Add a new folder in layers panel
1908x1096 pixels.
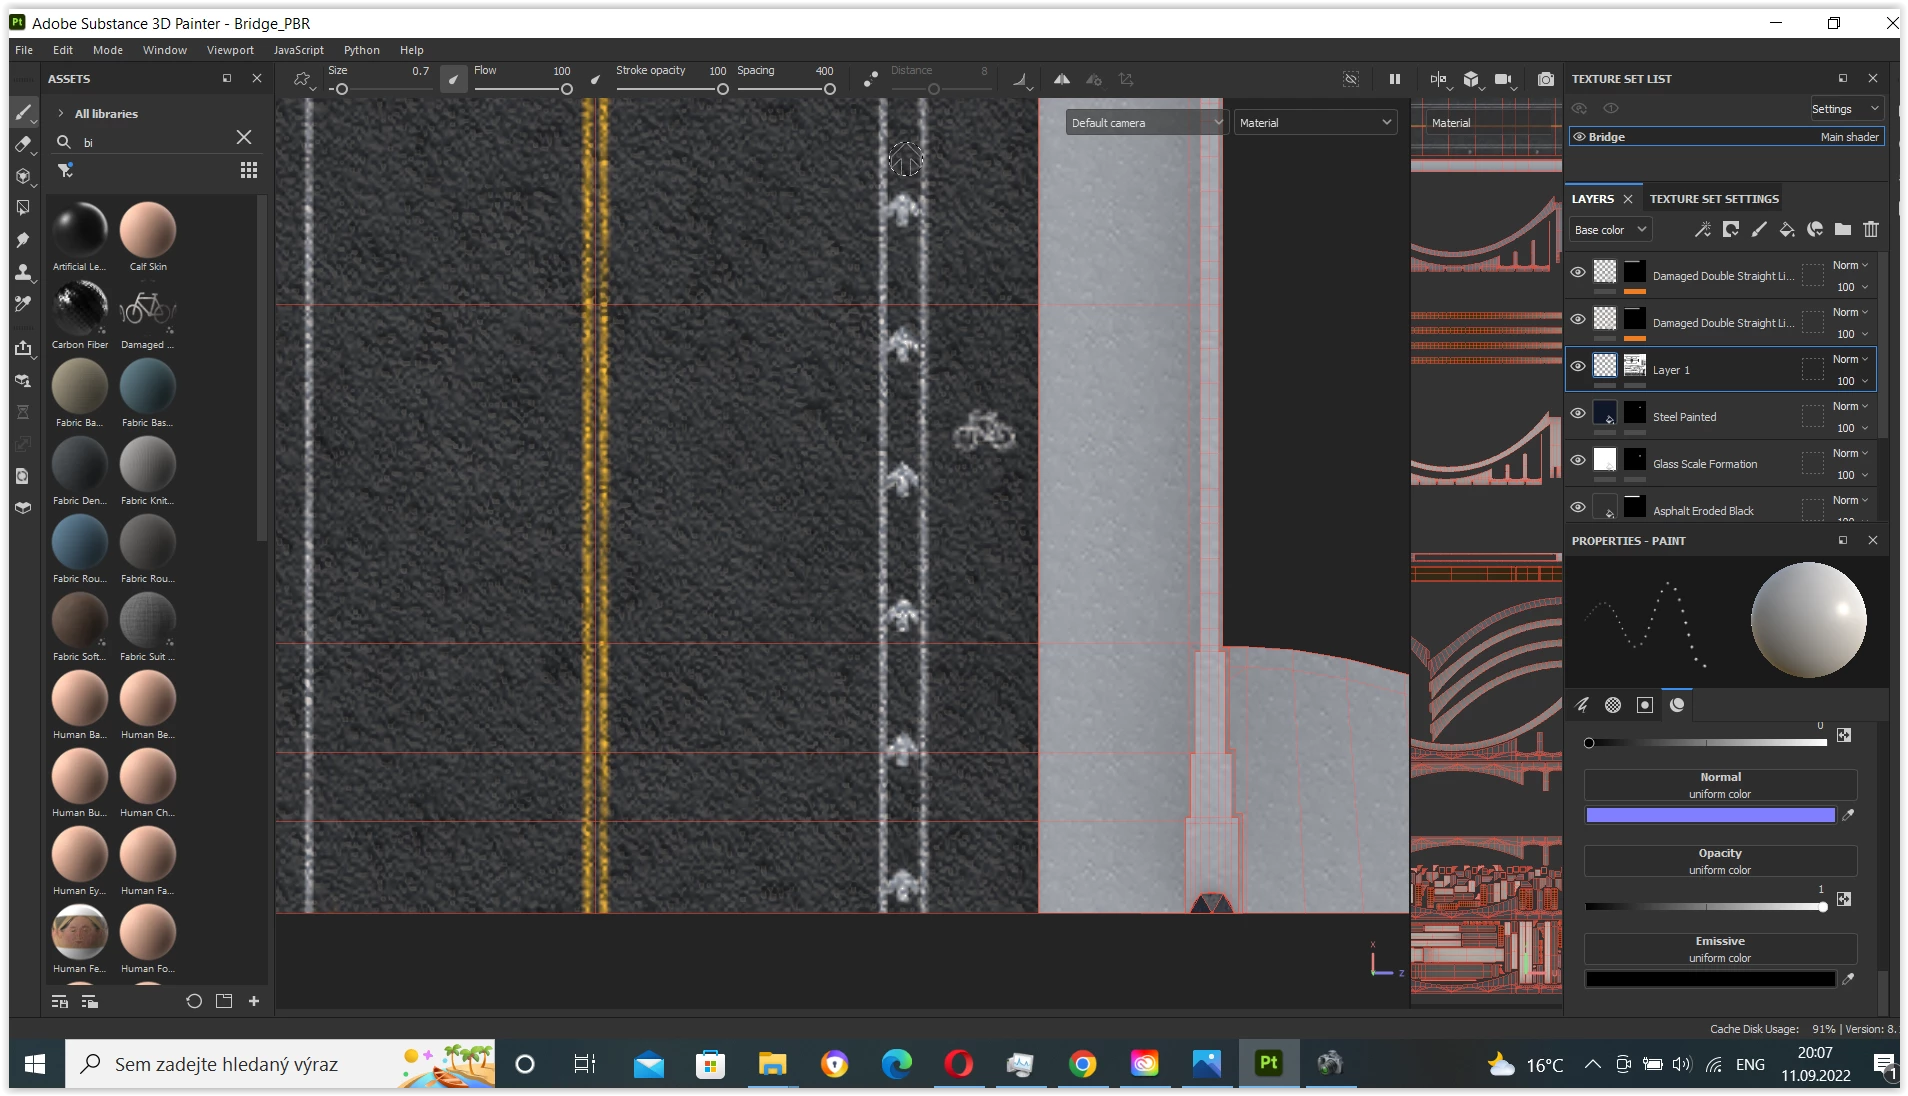tap(1843, 230)
